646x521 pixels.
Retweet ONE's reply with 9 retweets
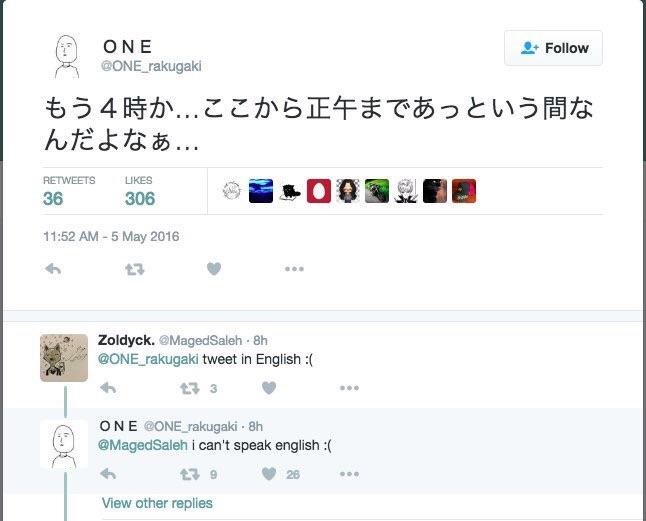pyautogui.click(x=190, y=474)
